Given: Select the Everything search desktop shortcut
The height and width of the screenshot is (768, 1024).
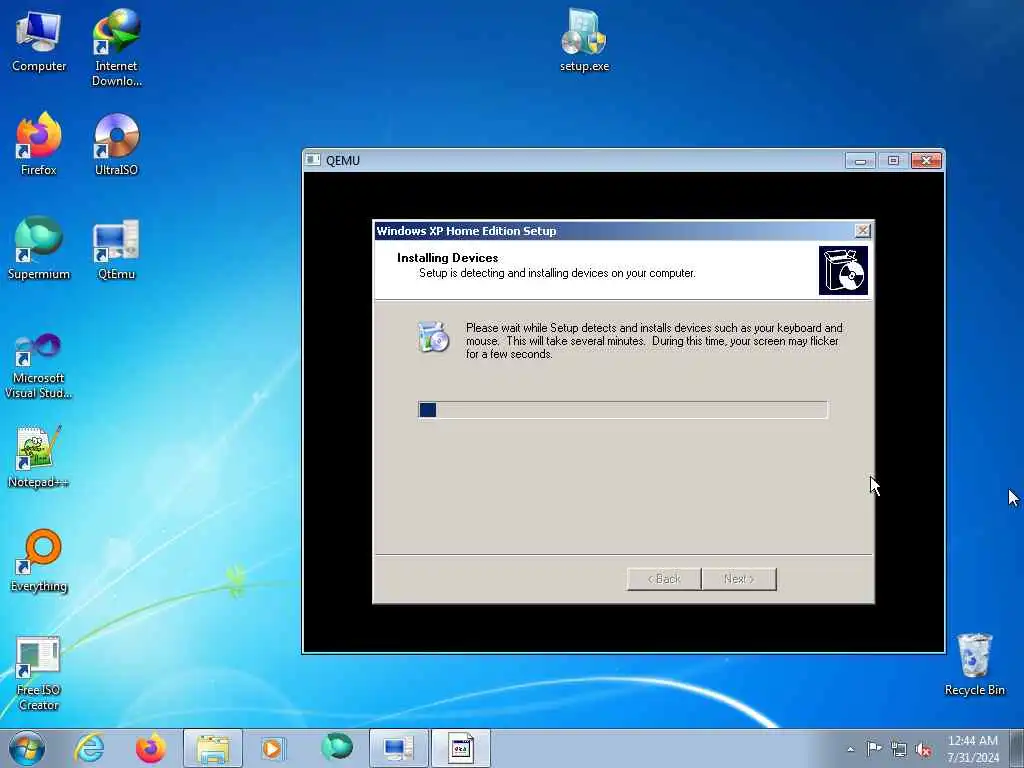Looking at the screenshot, I should [39, 560].
